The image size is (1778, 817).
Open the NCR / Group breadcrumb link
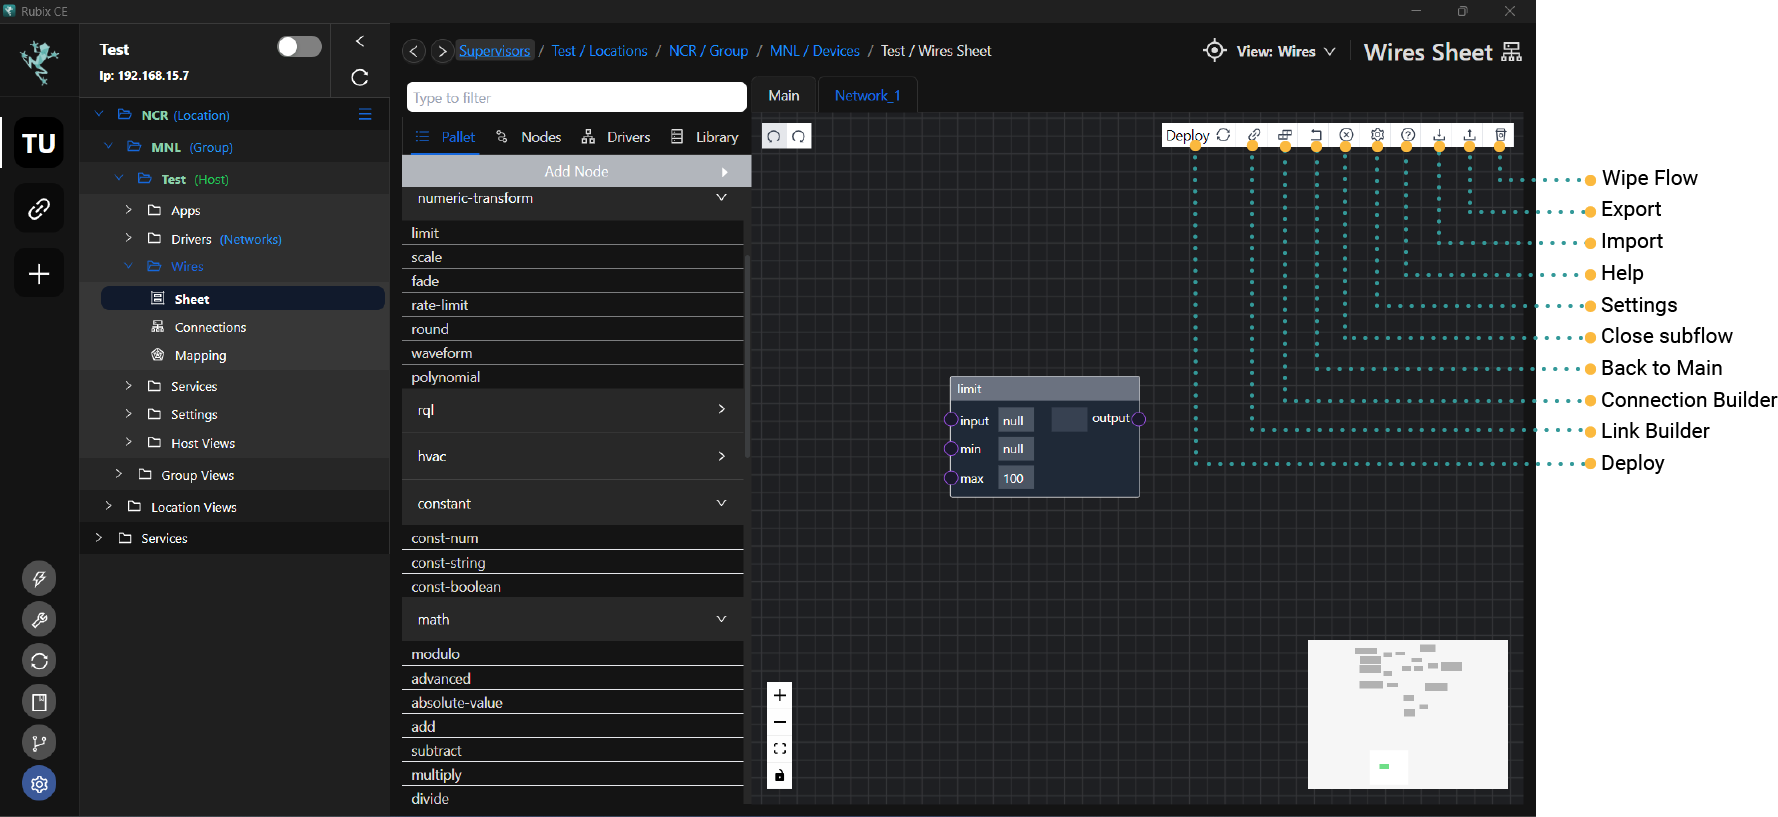708,51
